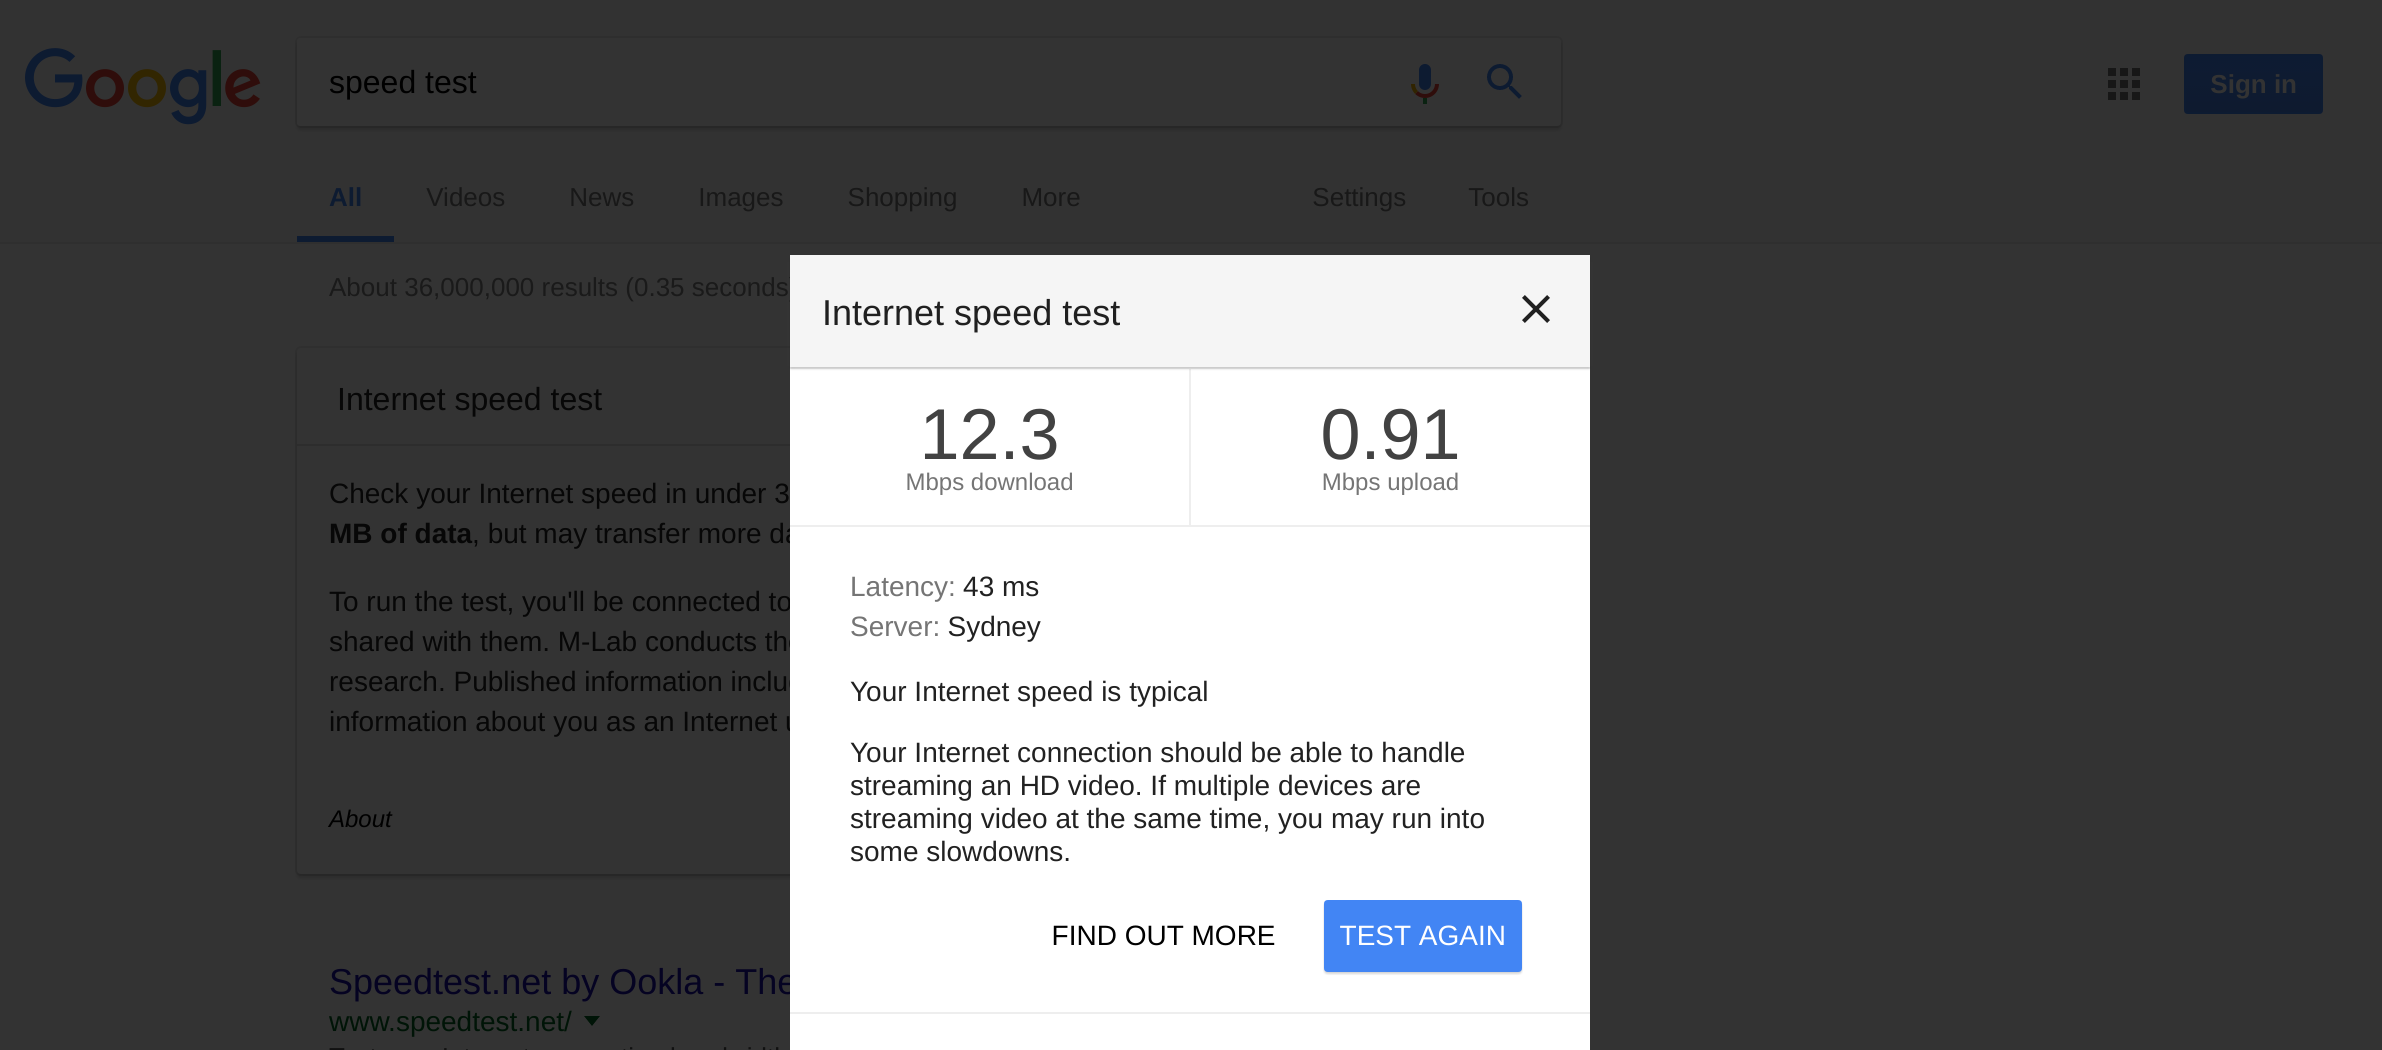Click the FIND OUT MORE button
The image size is (2382, 1050).
(x=1163, y=936)
